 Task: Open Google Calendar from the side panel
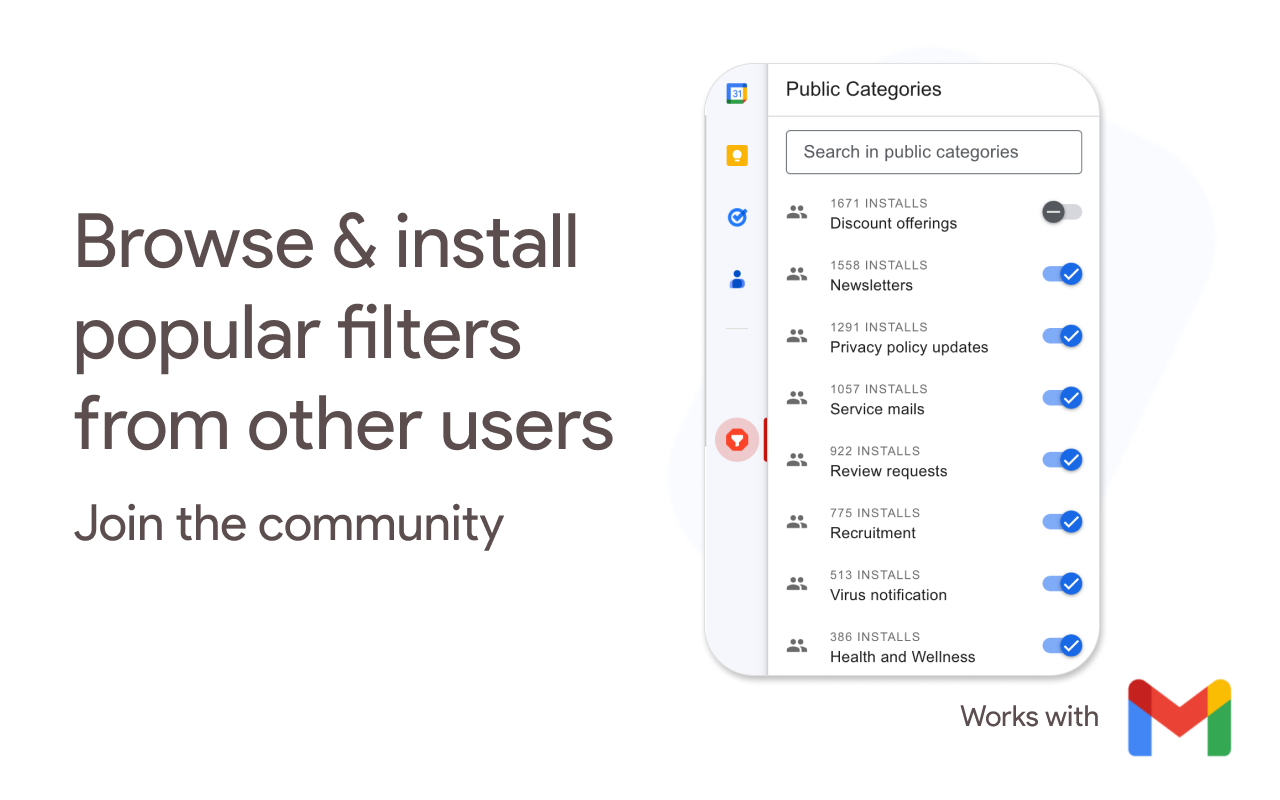[737, 94]
